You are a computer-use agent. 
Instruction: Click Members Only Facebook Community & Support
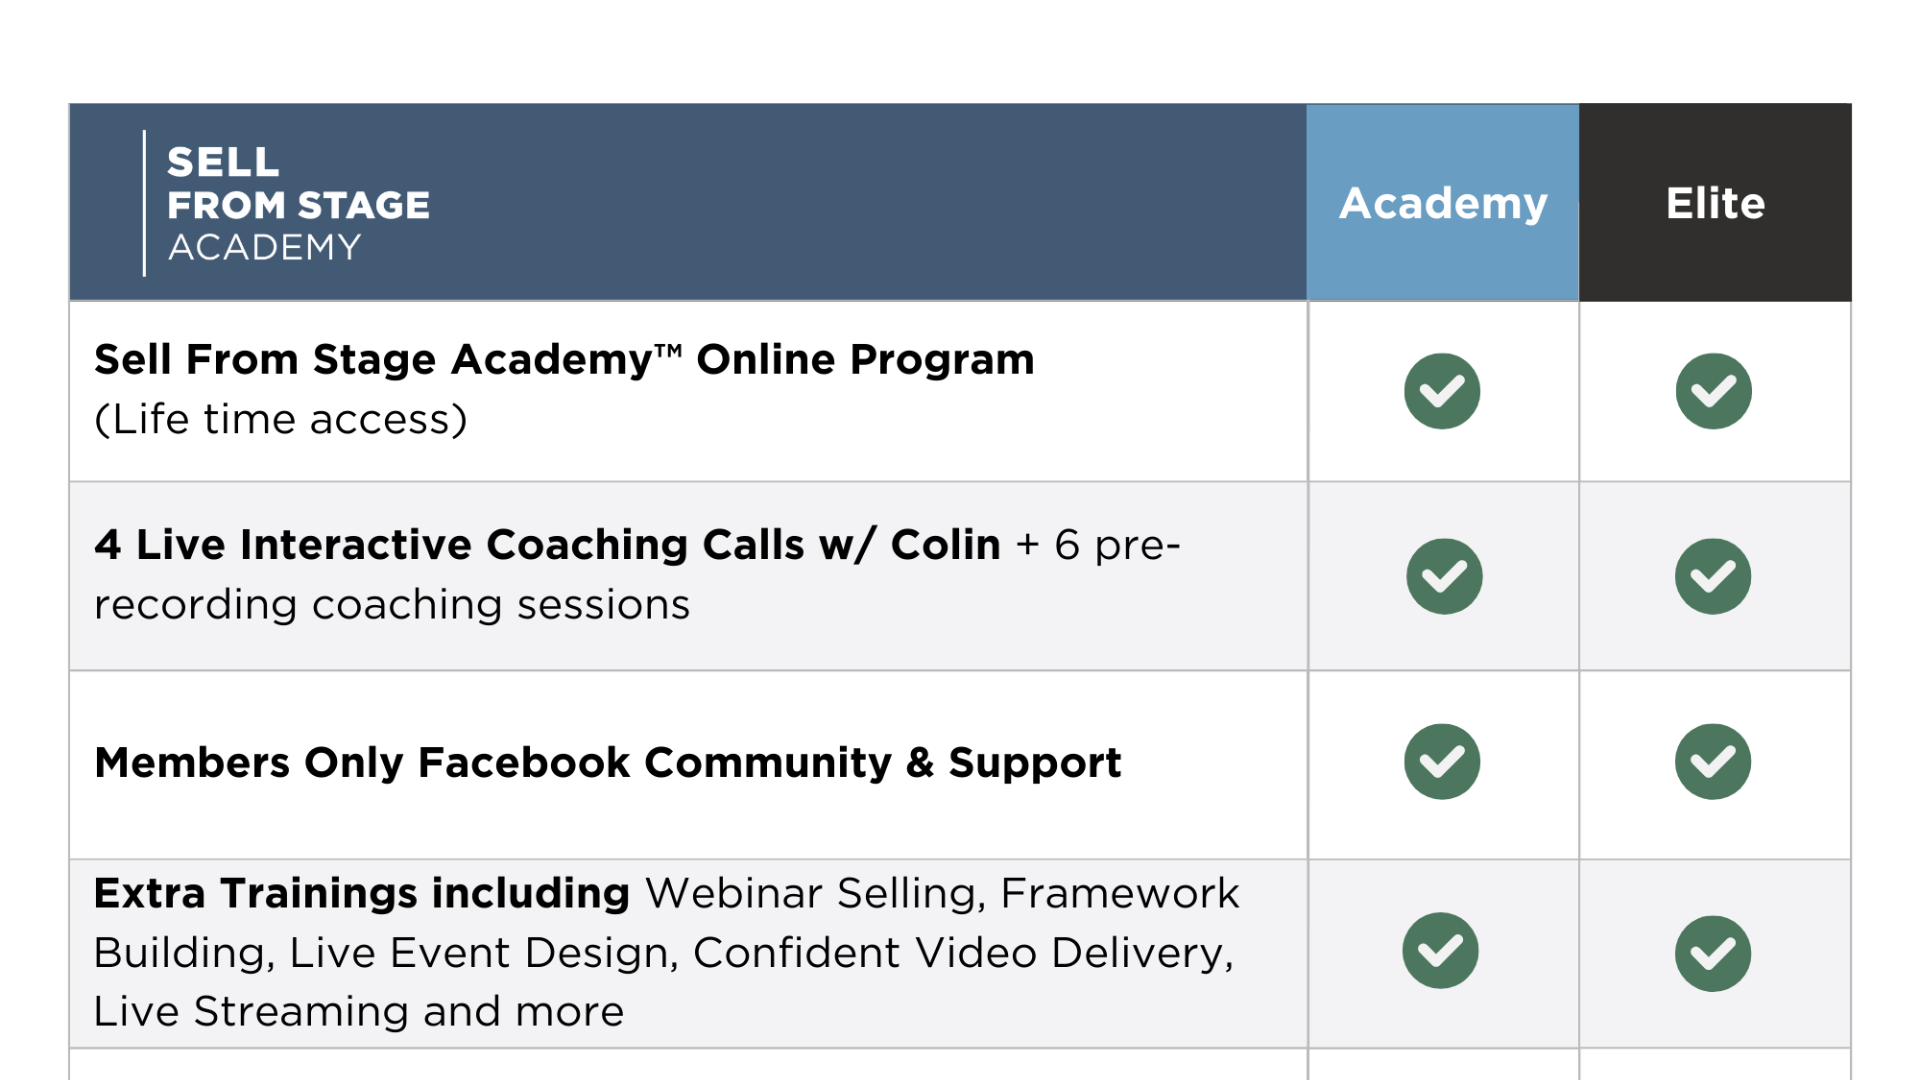click(x=608, y=763)
